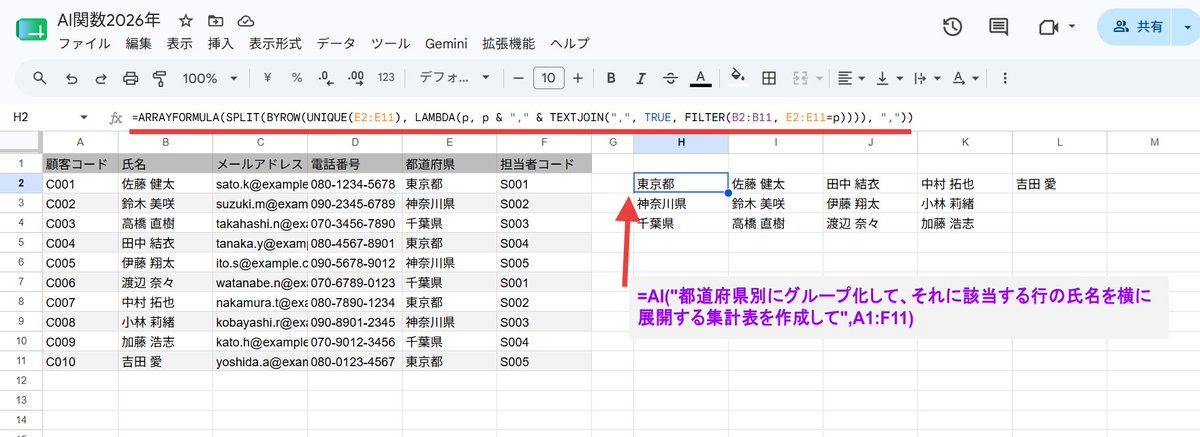The height and width of the screenshot is (437, 1200).
Task: Apply yen currency format
Action: coord(268,78)
